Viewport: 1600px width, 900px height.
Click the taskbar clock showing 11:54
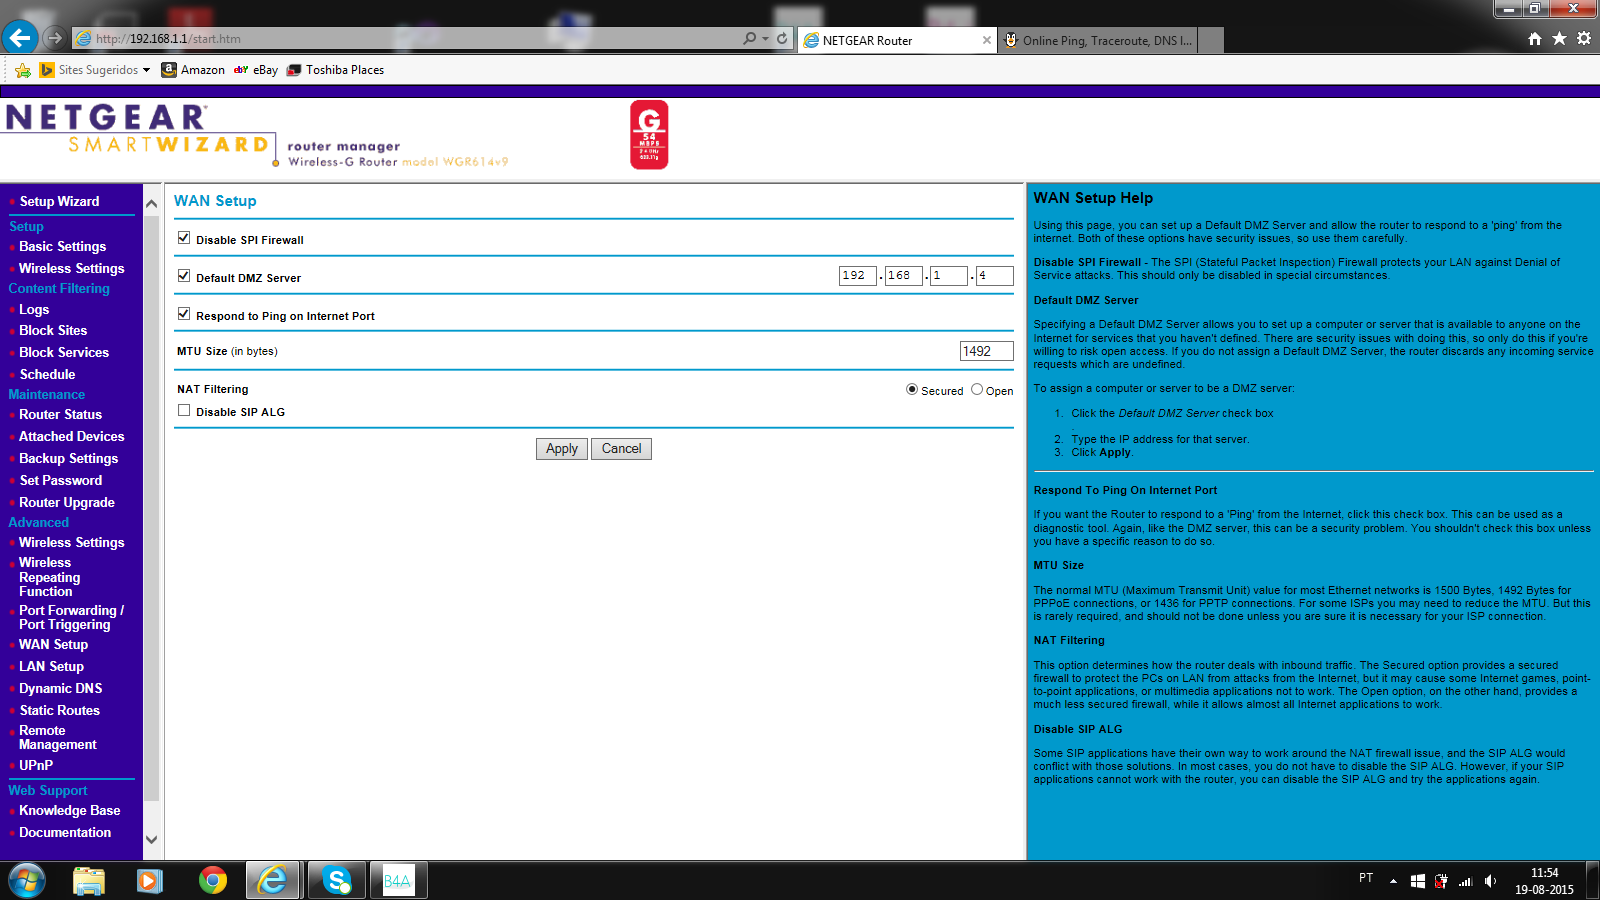pyautogui.click(x=1544, y=881)
